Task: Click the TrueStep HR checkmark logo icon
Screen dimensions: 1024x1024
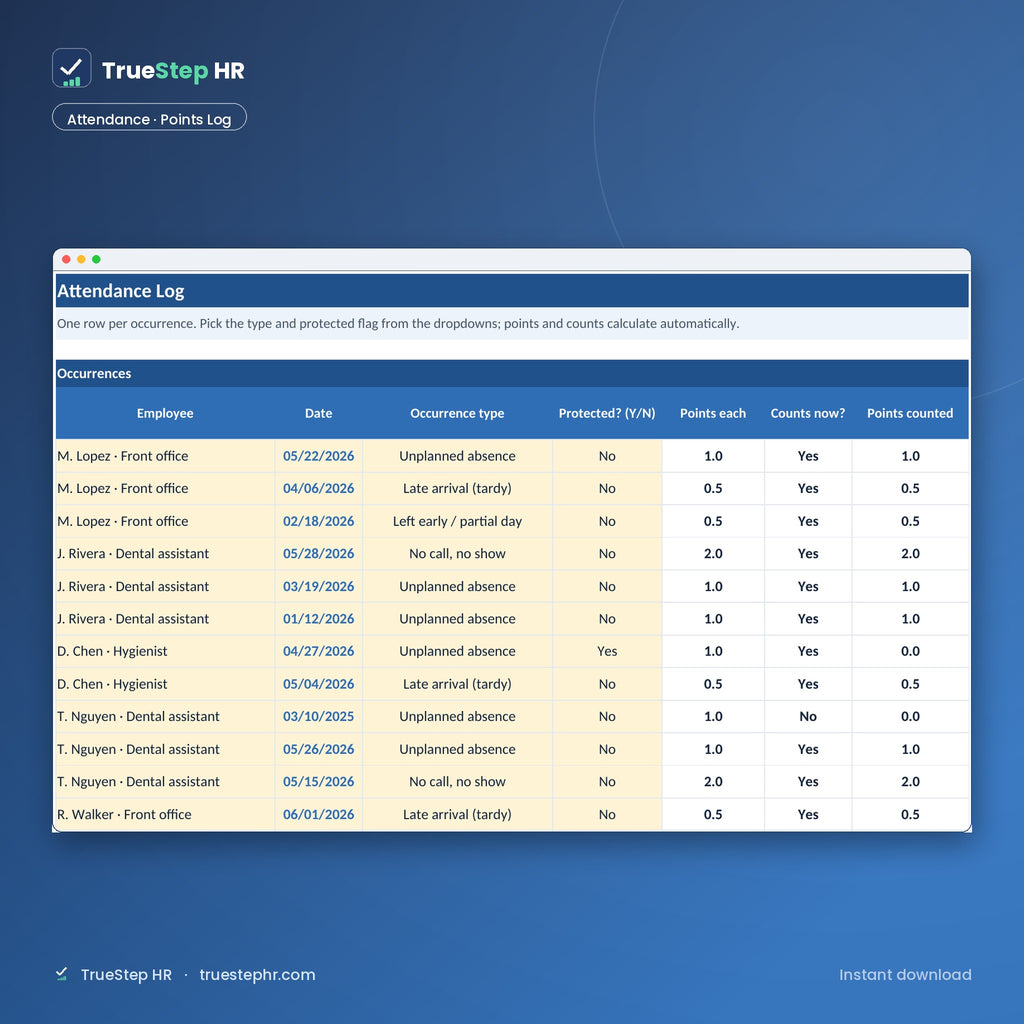Action: pos(71,68)
